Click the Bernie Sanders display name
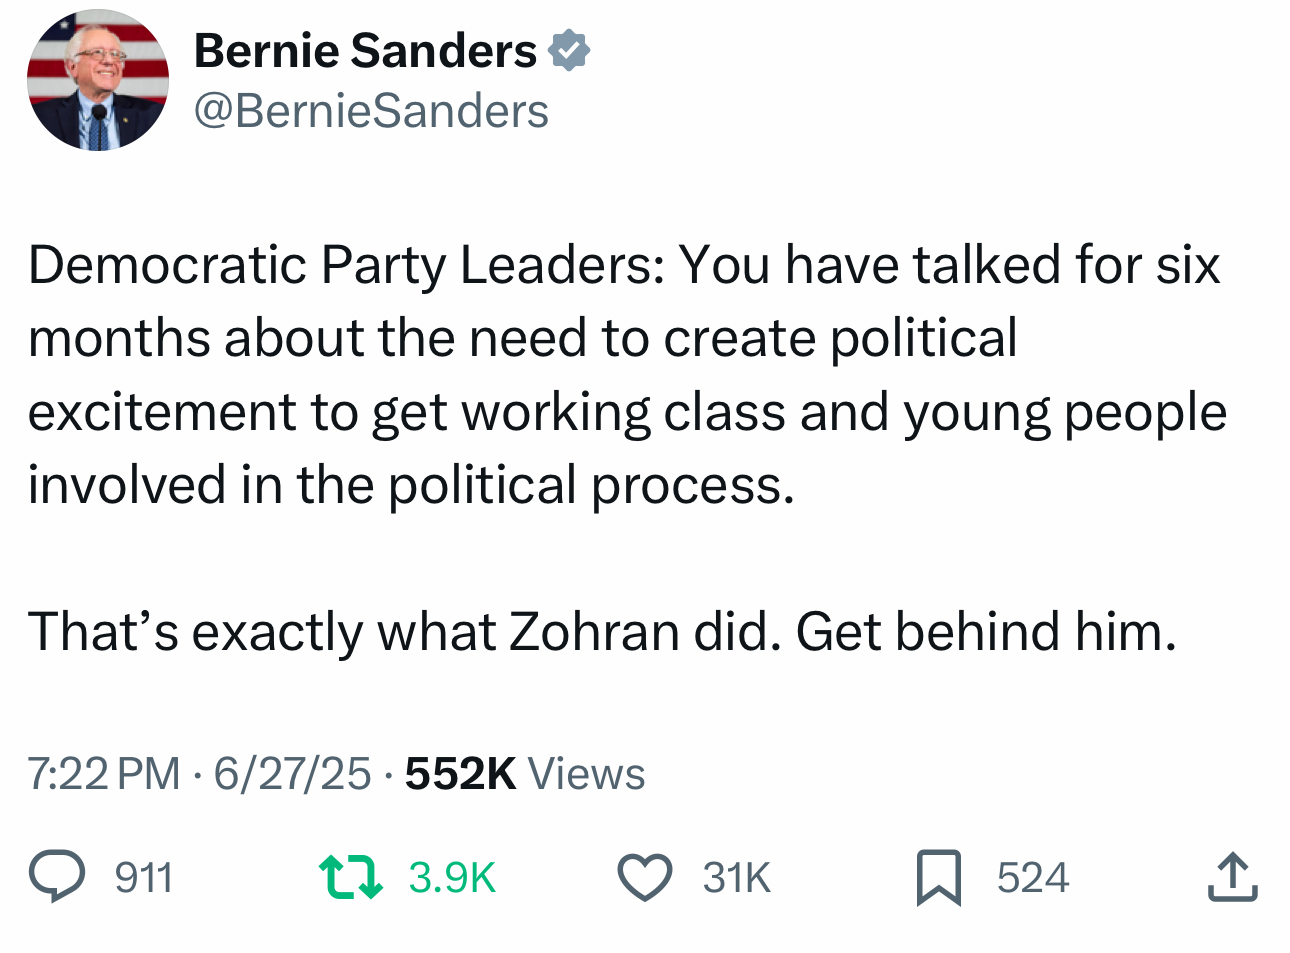The image size is (1290, 953). [365, 50]
